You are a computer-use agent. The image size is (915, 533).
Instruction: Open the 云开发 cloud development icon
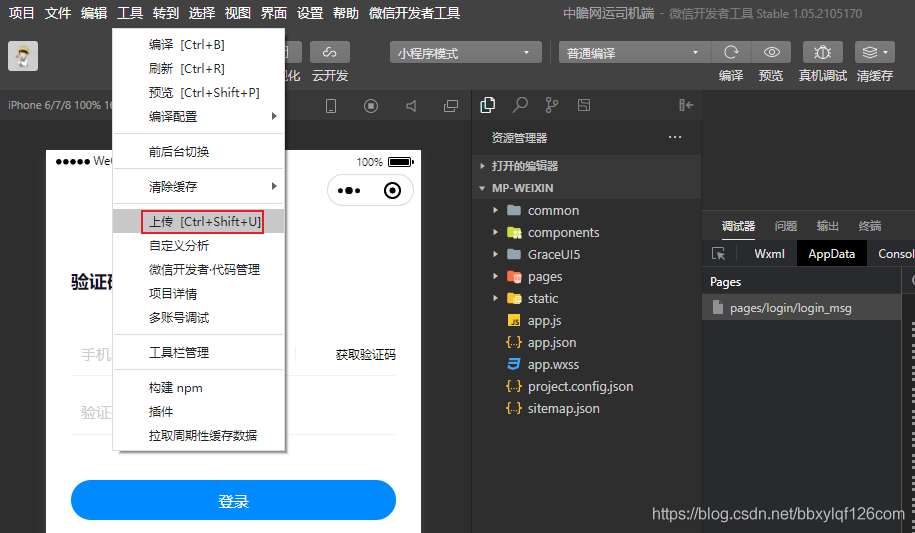pos(330,52)
